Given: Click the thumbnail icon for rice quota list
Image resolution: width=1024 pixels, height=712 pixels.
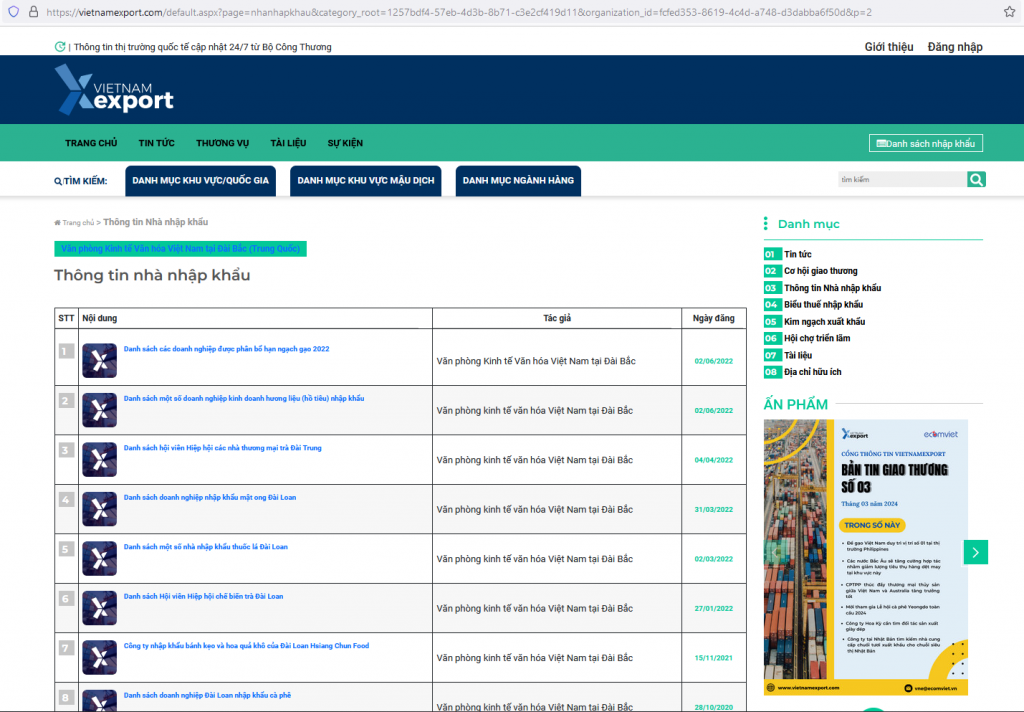Looking at the screenshot, I should pos(99,360).
